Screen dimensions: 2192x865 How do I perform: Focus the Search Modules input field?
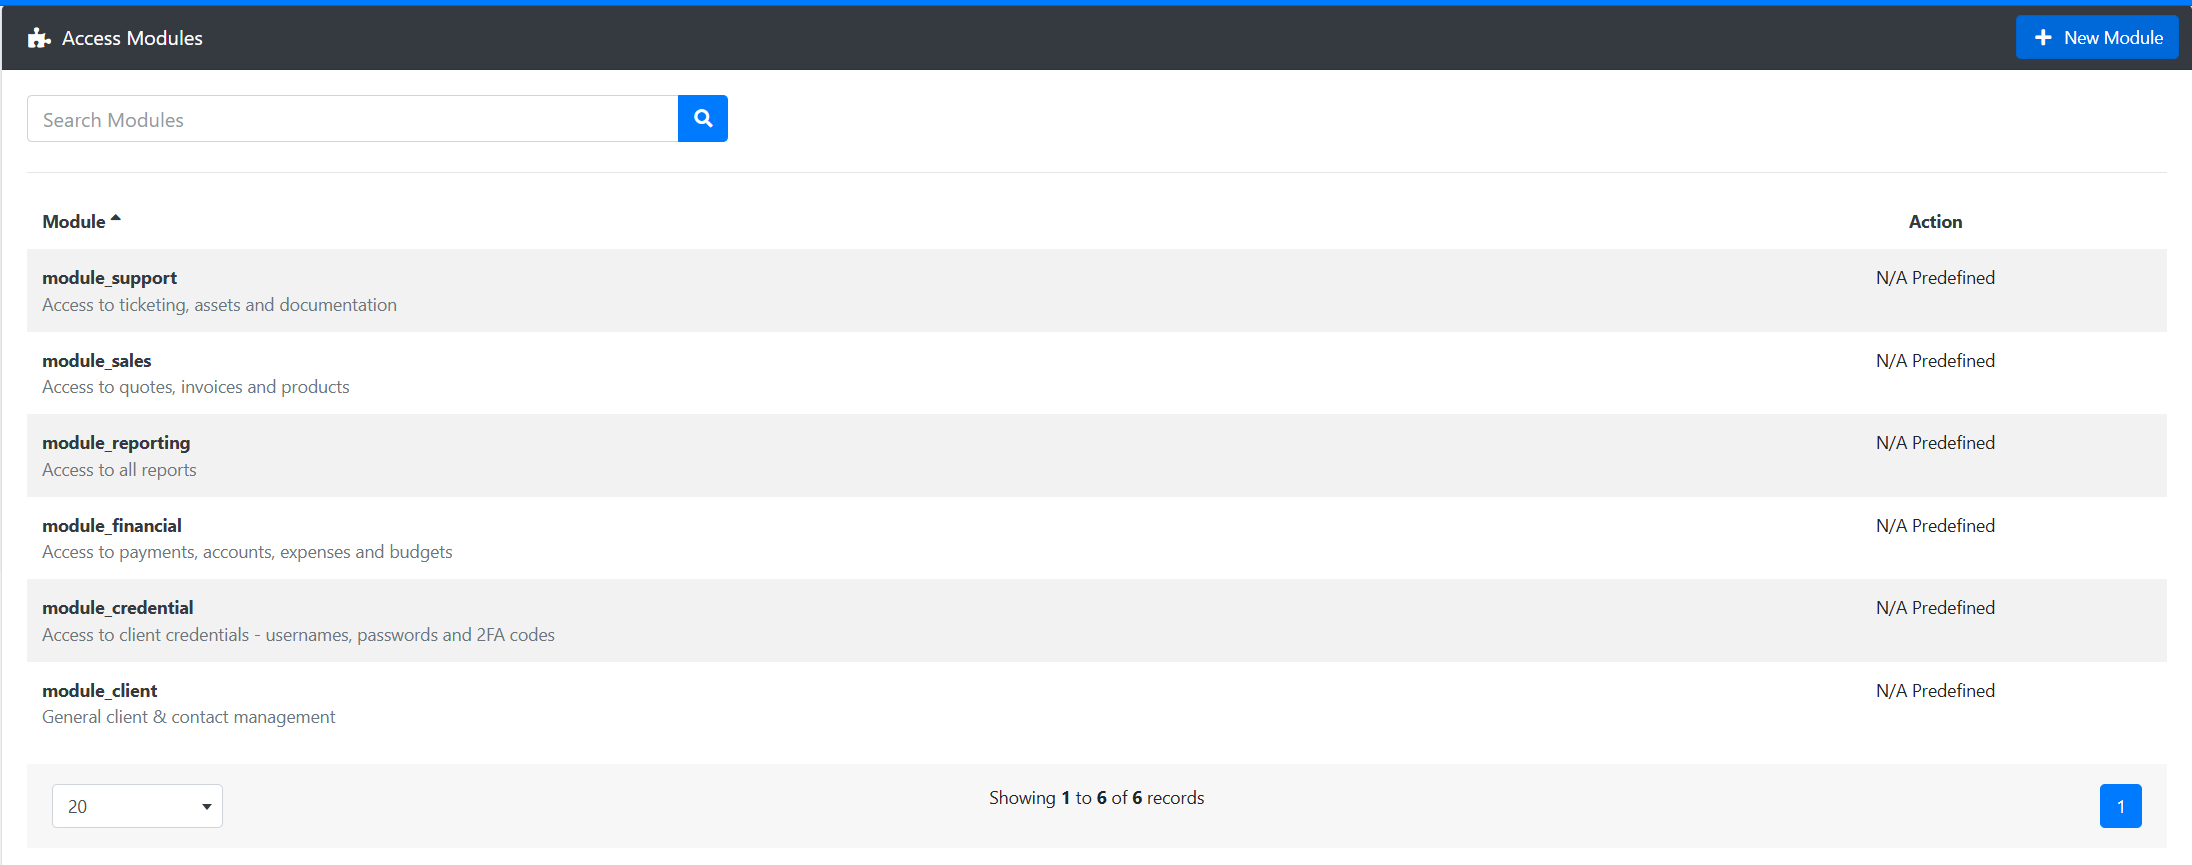[x=352, y=119]
